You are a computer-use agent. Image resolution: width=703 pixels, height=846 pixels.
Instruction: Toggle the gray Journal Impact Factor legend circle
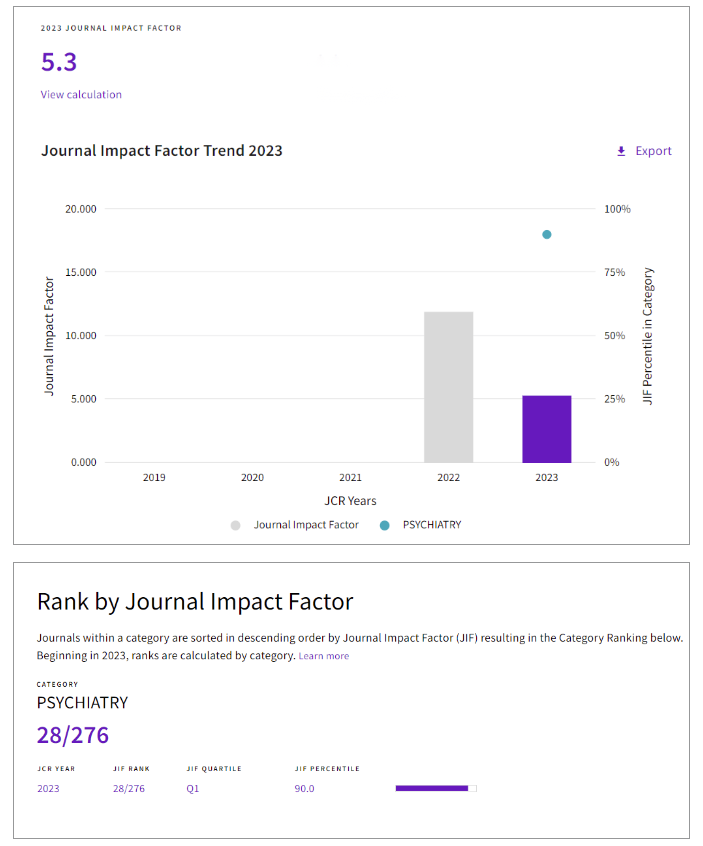[x=235, y=525]
